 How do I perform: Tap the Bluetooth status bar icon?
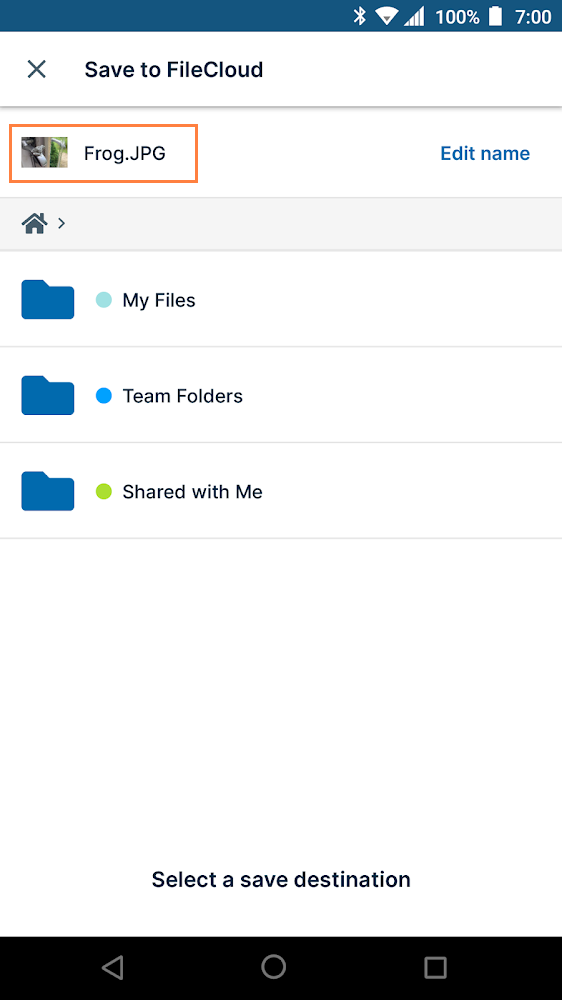pyautogui.click(x=360, y=16)
